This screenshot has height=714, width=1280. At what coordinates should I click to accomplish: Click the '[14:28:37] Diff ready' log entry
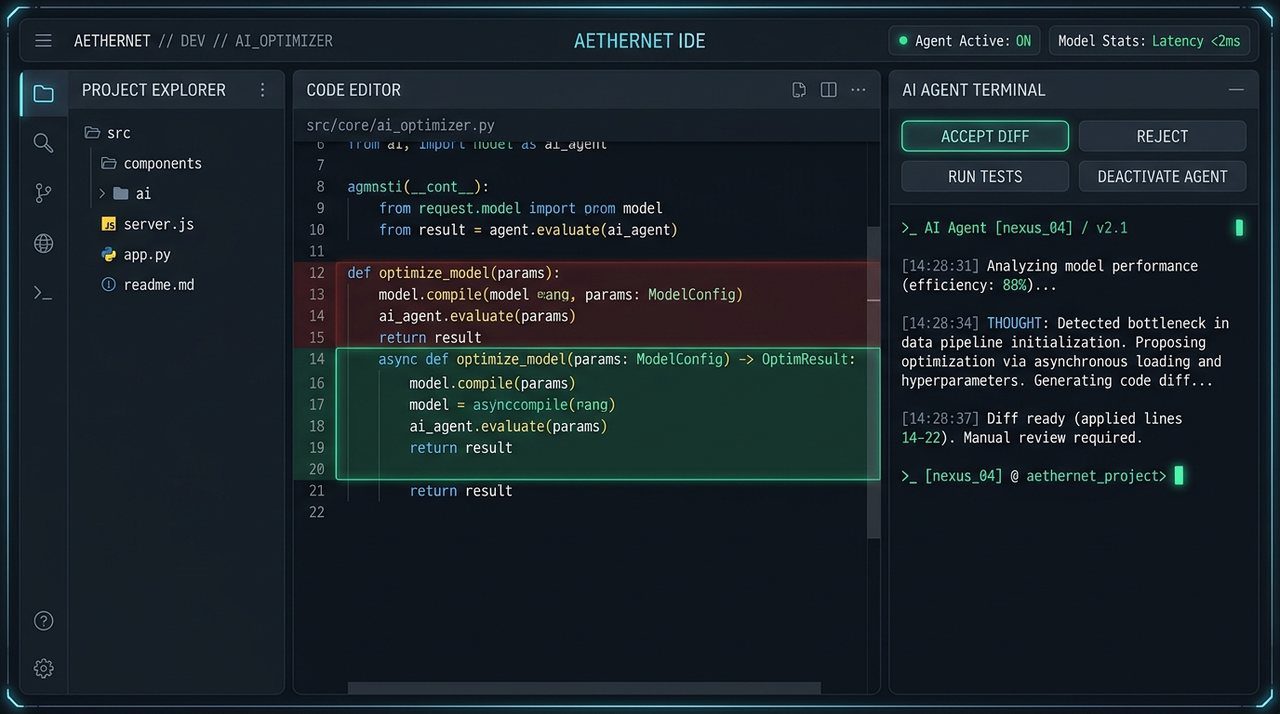(1041, 428)
